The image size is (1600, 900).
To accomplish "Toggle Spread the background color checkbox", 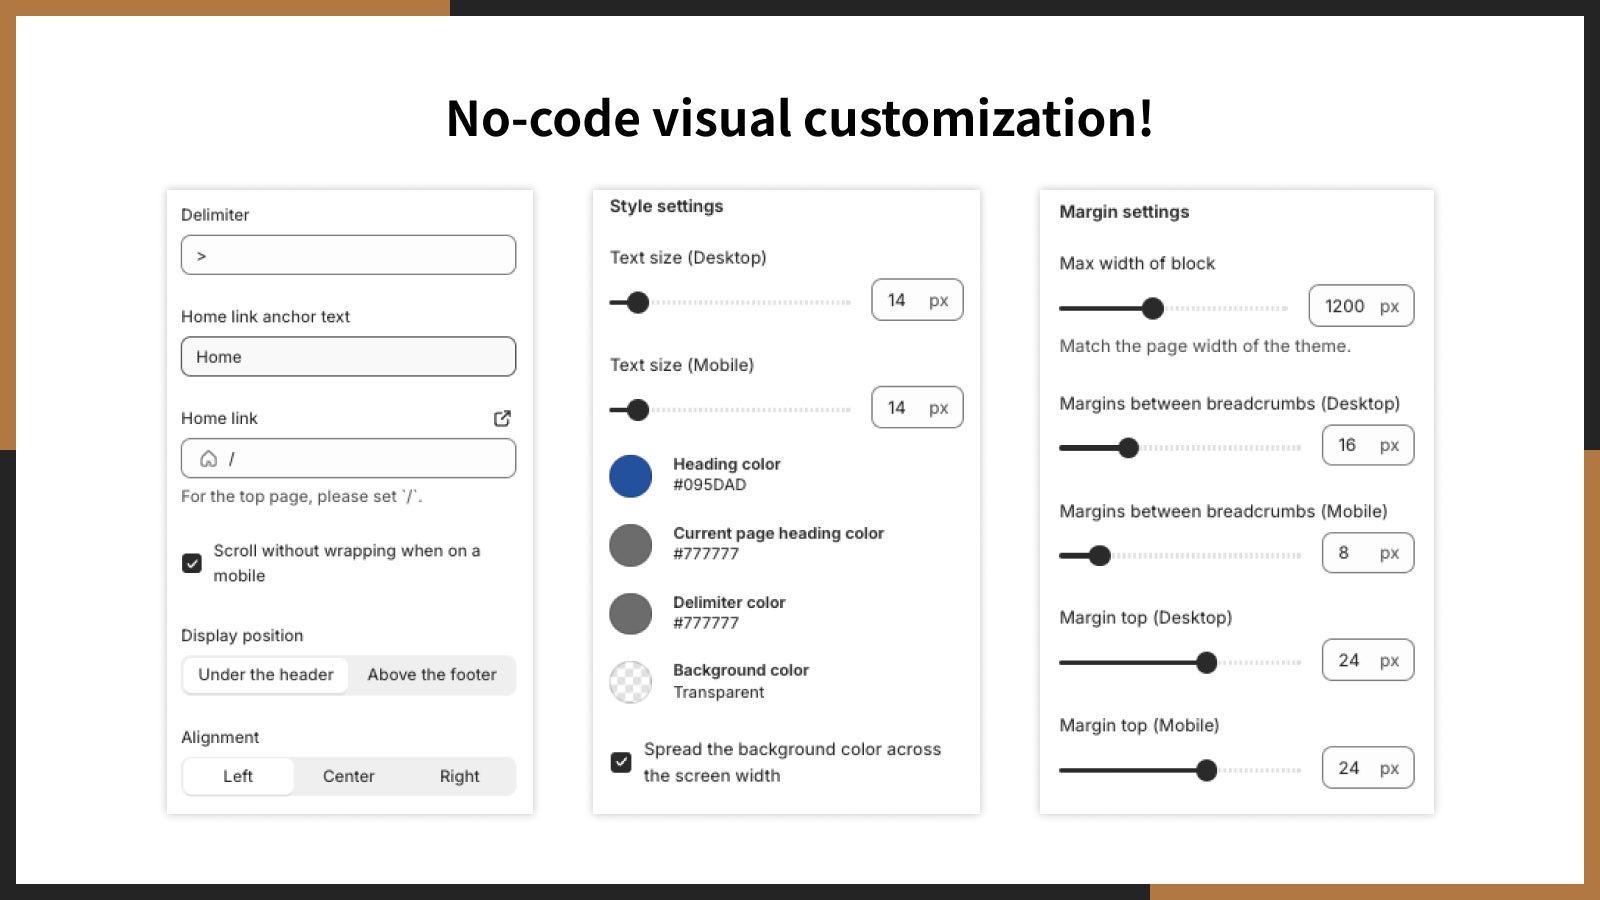I will tap(621, 762).
